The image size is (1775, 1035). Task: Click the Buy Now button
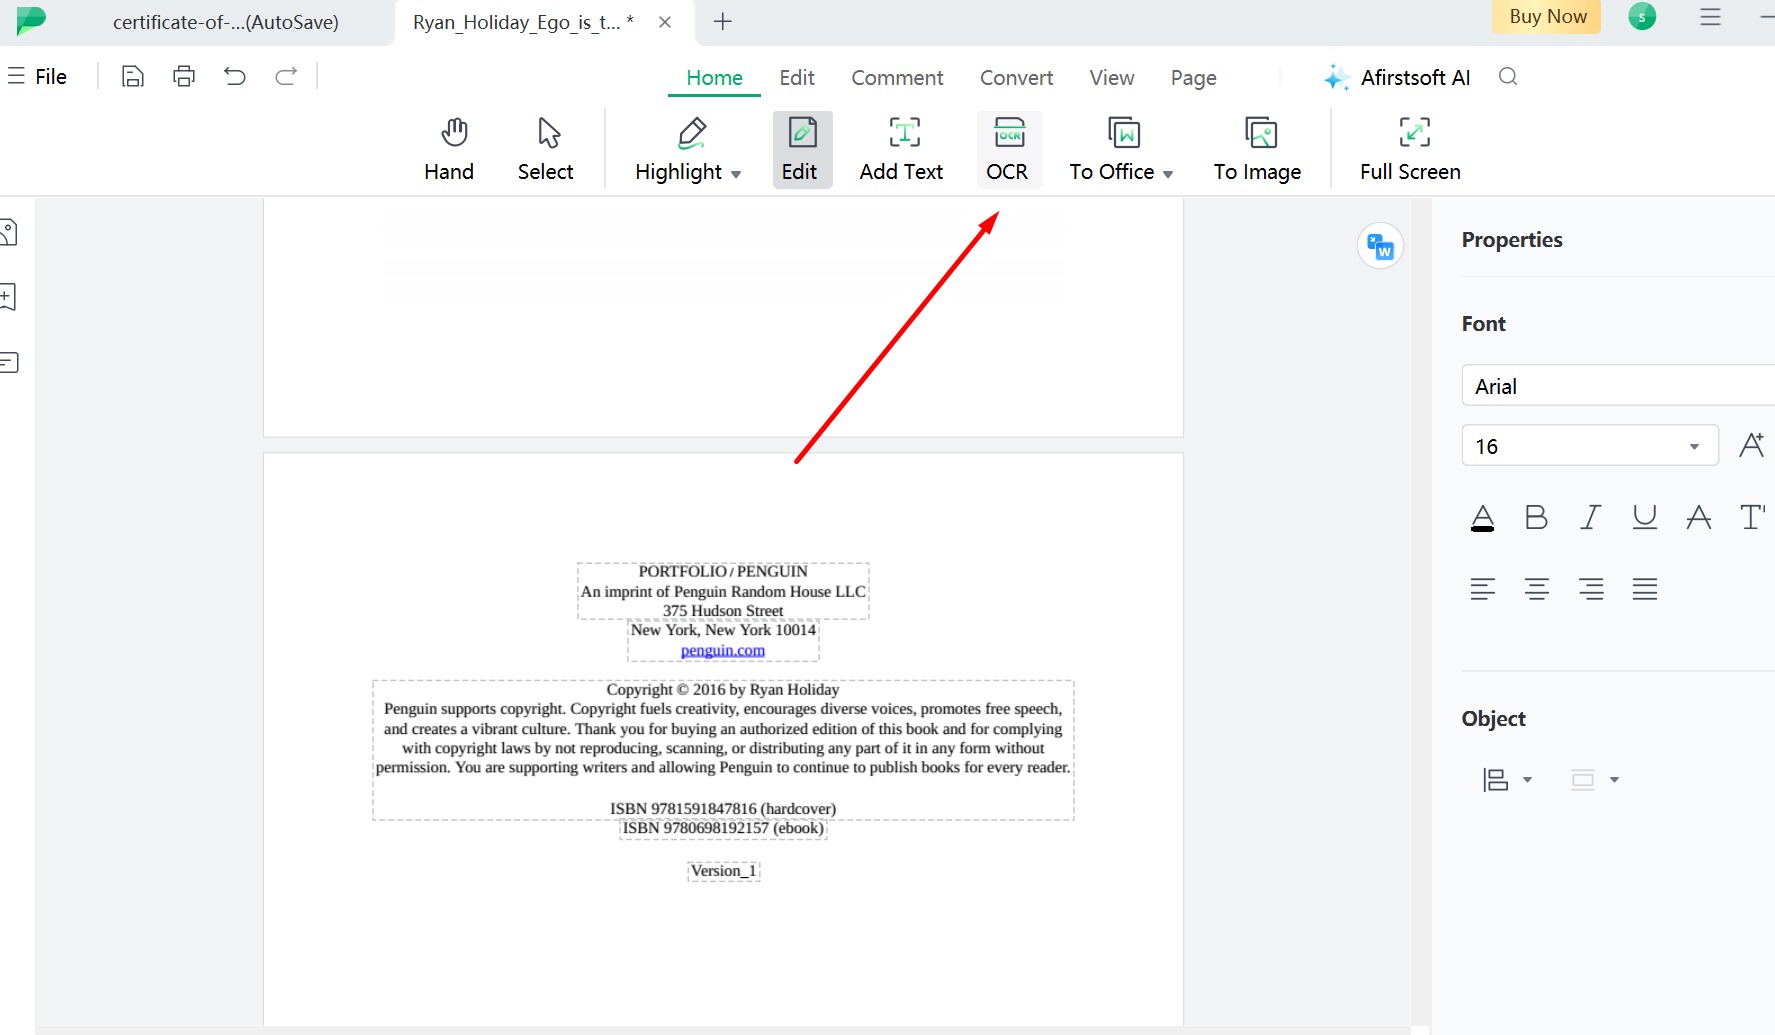[1547, 17]
